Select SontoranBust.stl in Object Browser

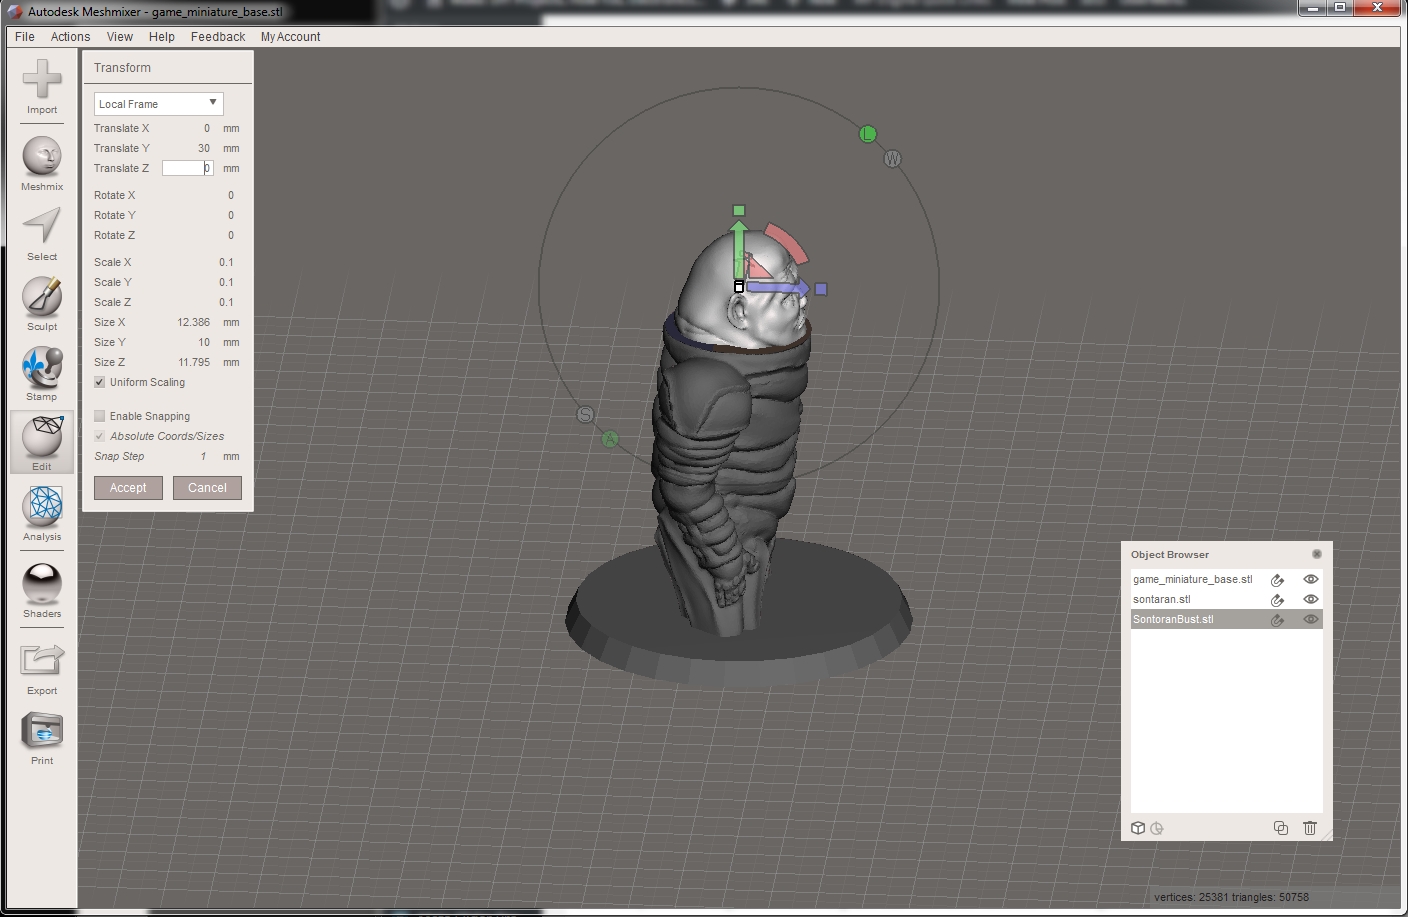point(1173,619)
